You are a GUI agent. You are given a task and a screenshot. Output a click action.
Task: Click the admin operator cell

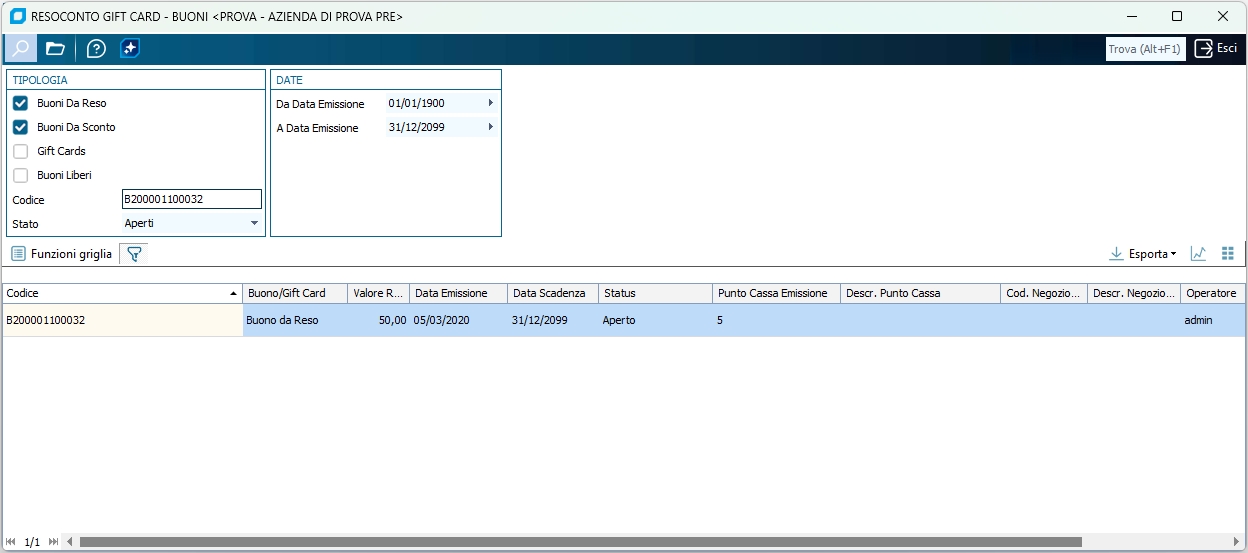[1213, 320]
